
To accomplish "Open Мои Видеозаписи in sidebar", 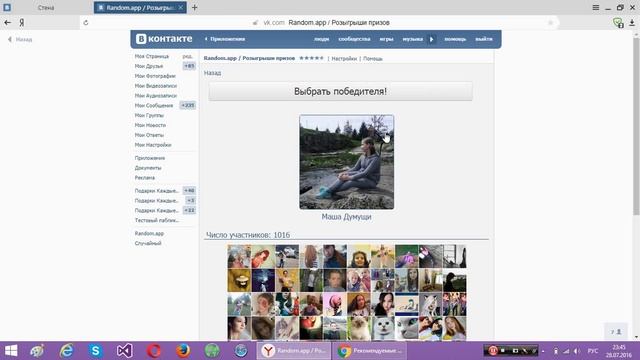I will [156, 86].
